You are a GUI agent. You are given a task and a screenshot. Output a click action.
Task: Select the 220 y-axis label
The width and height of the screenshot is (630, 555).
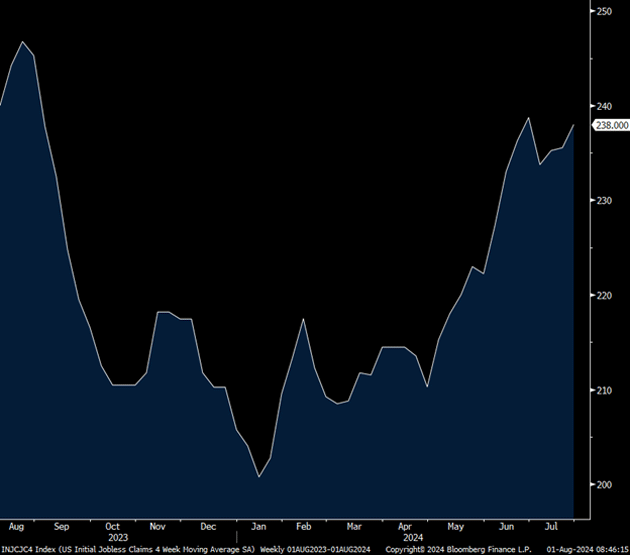click(604, 296)
